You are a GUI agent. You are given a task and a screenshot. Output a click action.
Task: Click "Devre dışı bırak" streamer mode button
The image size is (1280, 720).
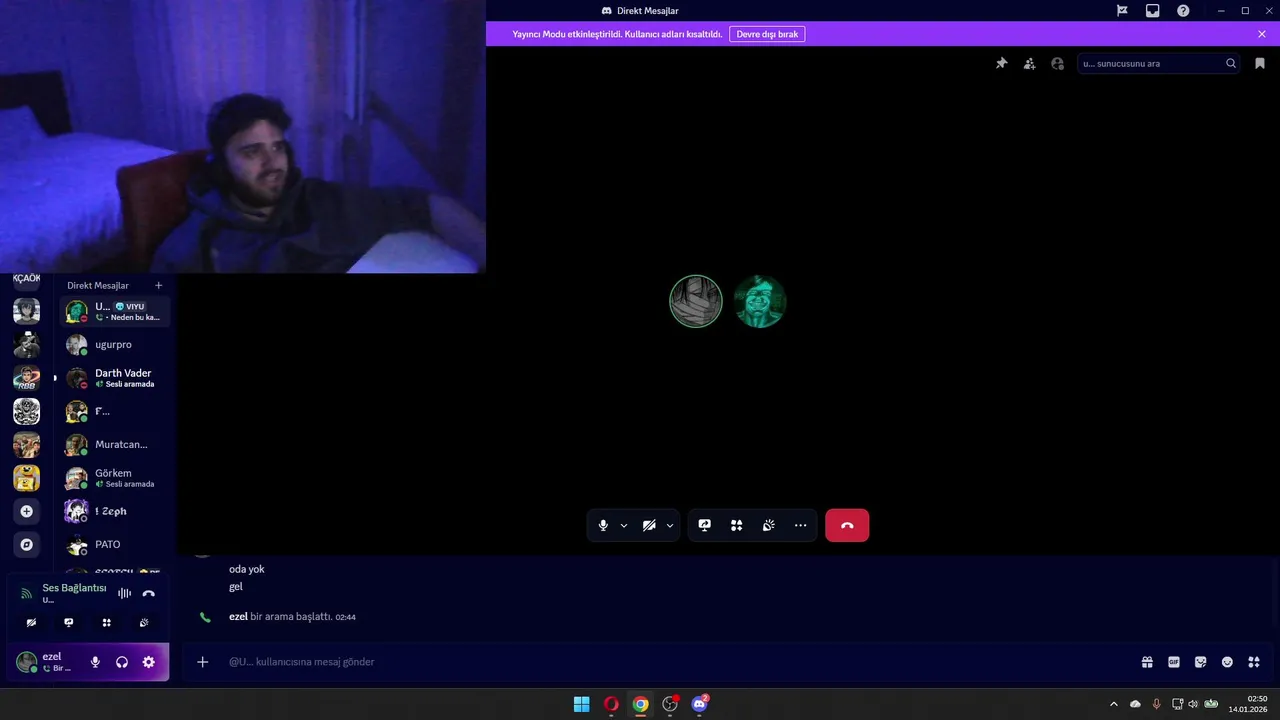click(x=767, y=34)
